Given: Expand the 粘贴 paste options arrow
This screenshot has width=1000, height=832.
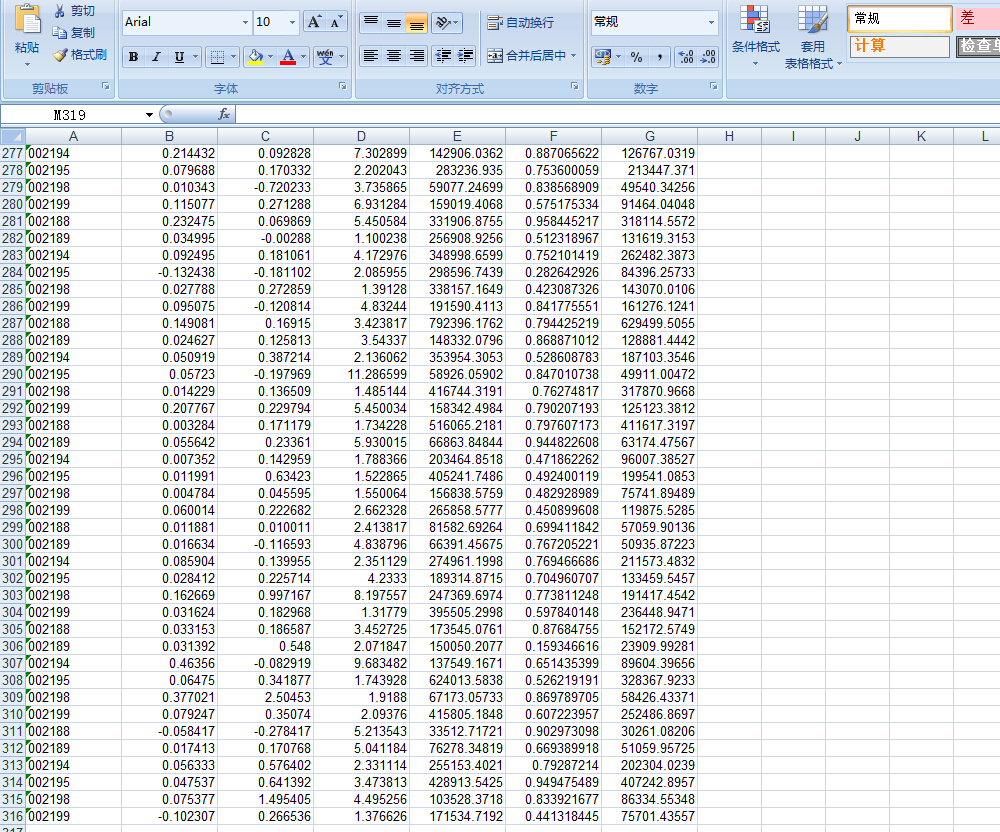Looking at the screenshot, I should 27,64.
